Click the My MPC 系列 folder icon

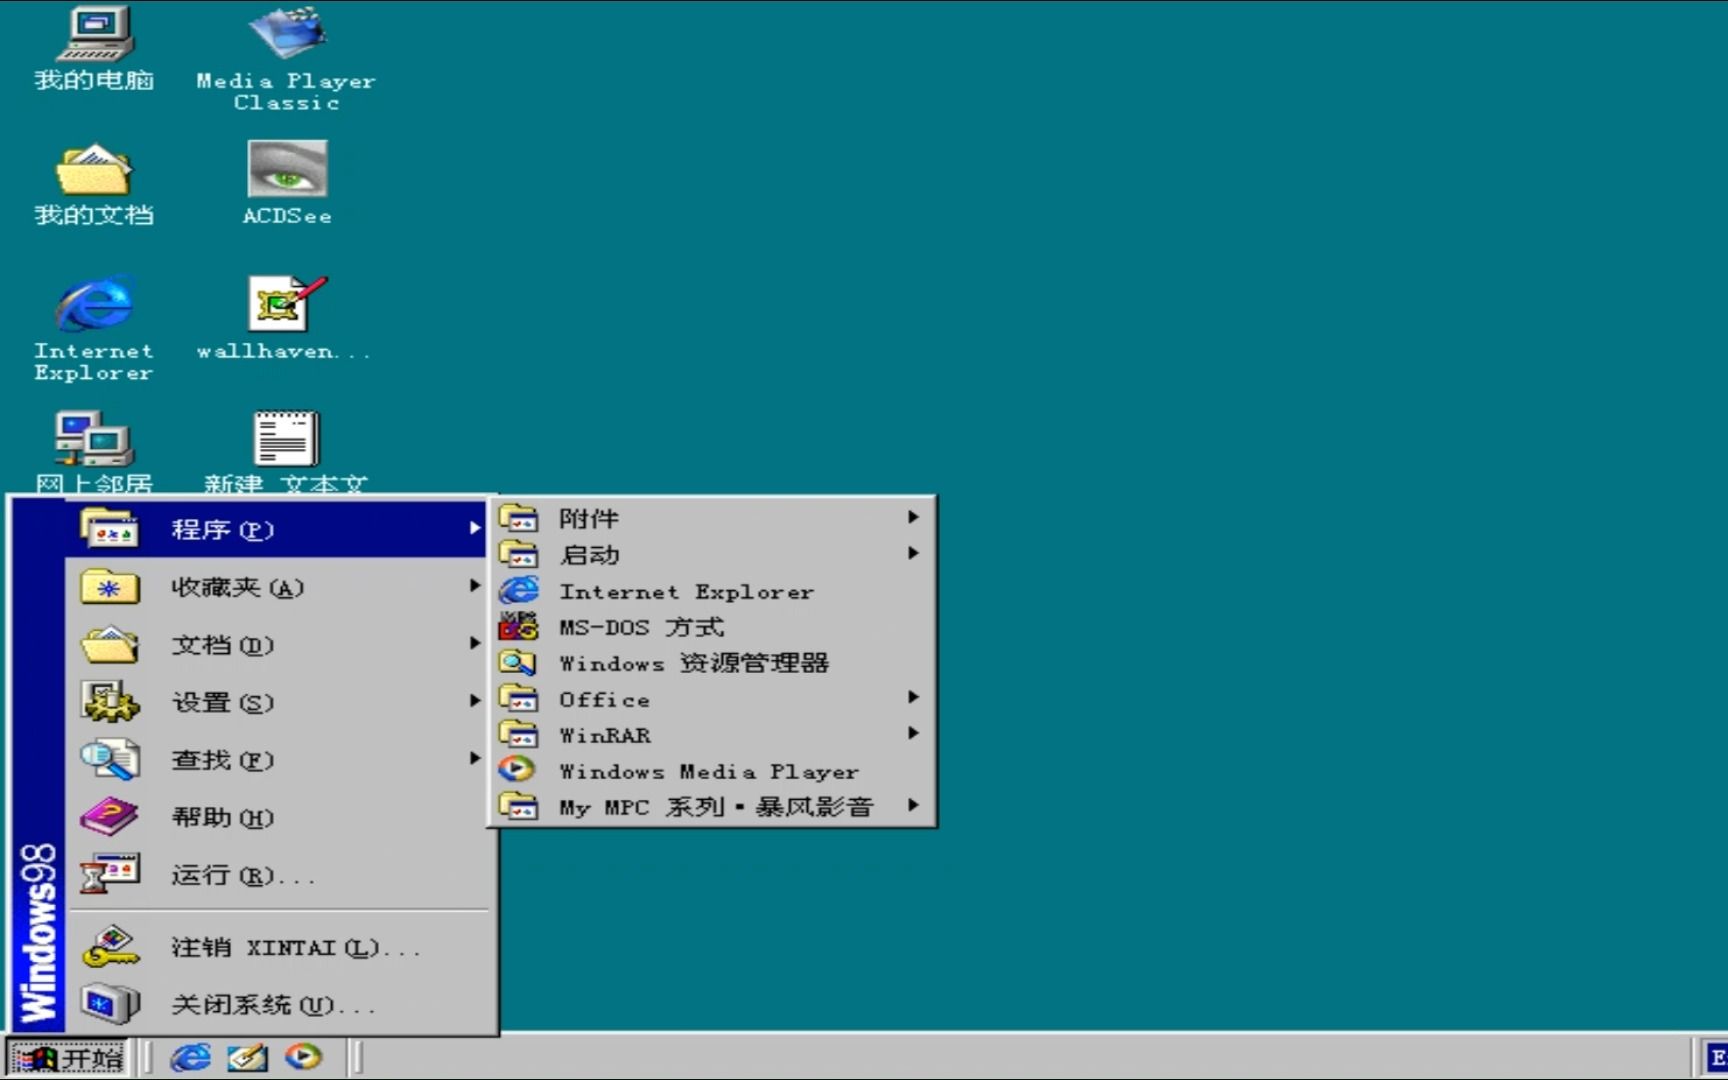[518, 806]
